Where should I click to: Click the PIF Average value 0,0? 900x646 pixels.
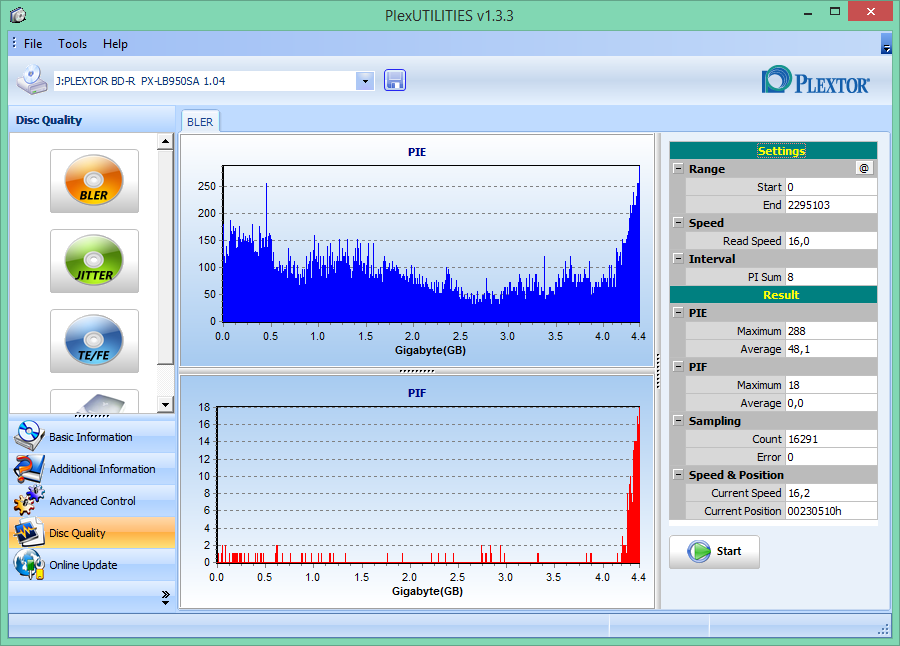(831, 403)
